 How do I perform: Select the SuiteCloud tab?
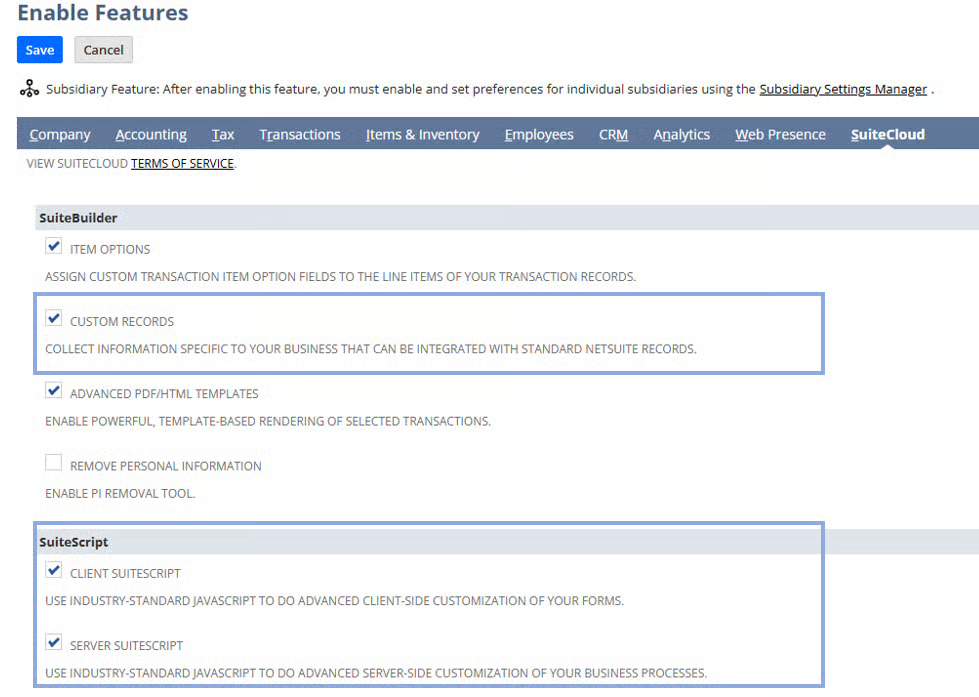tap(888, 134)
